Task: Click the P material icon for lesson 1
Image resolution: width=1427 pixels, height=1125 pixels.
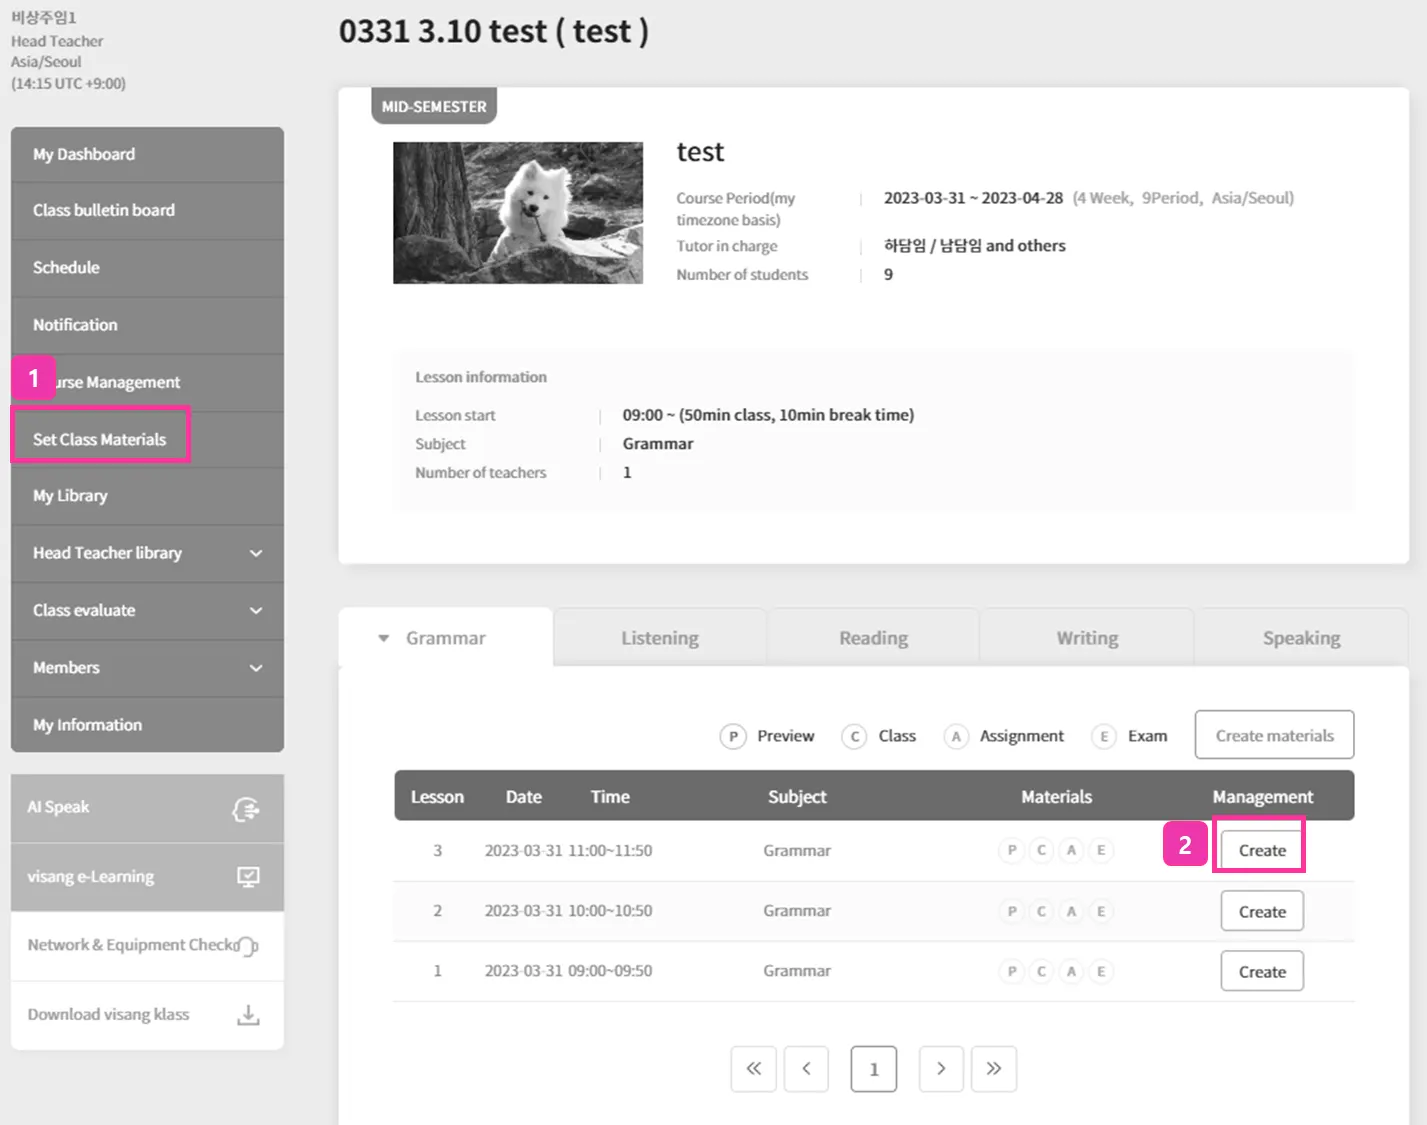Action: [1012, 971]
